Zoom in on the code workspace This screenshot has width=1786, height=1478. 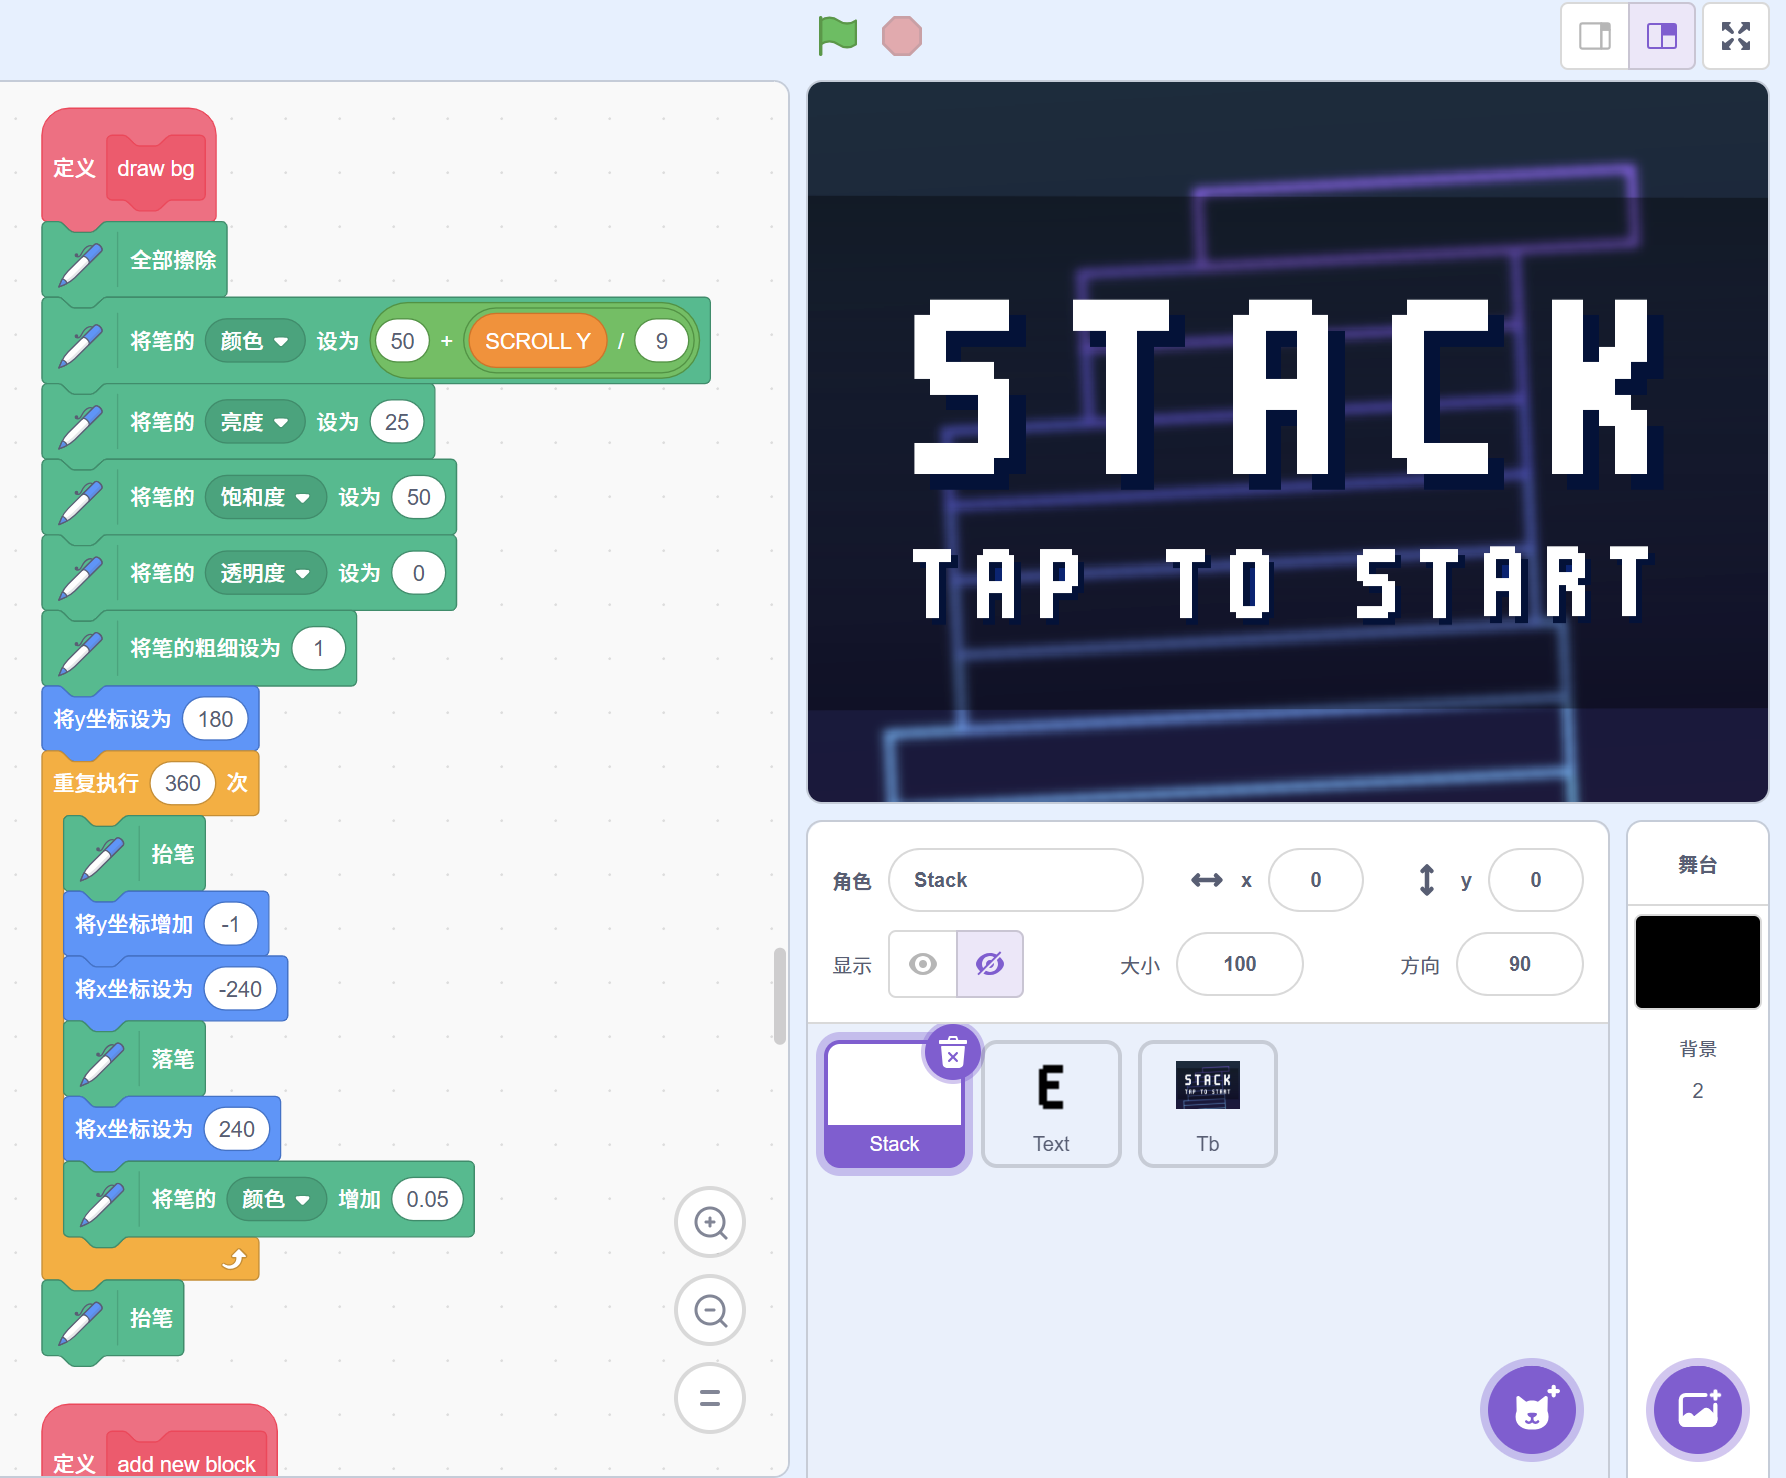point(710,1222)
